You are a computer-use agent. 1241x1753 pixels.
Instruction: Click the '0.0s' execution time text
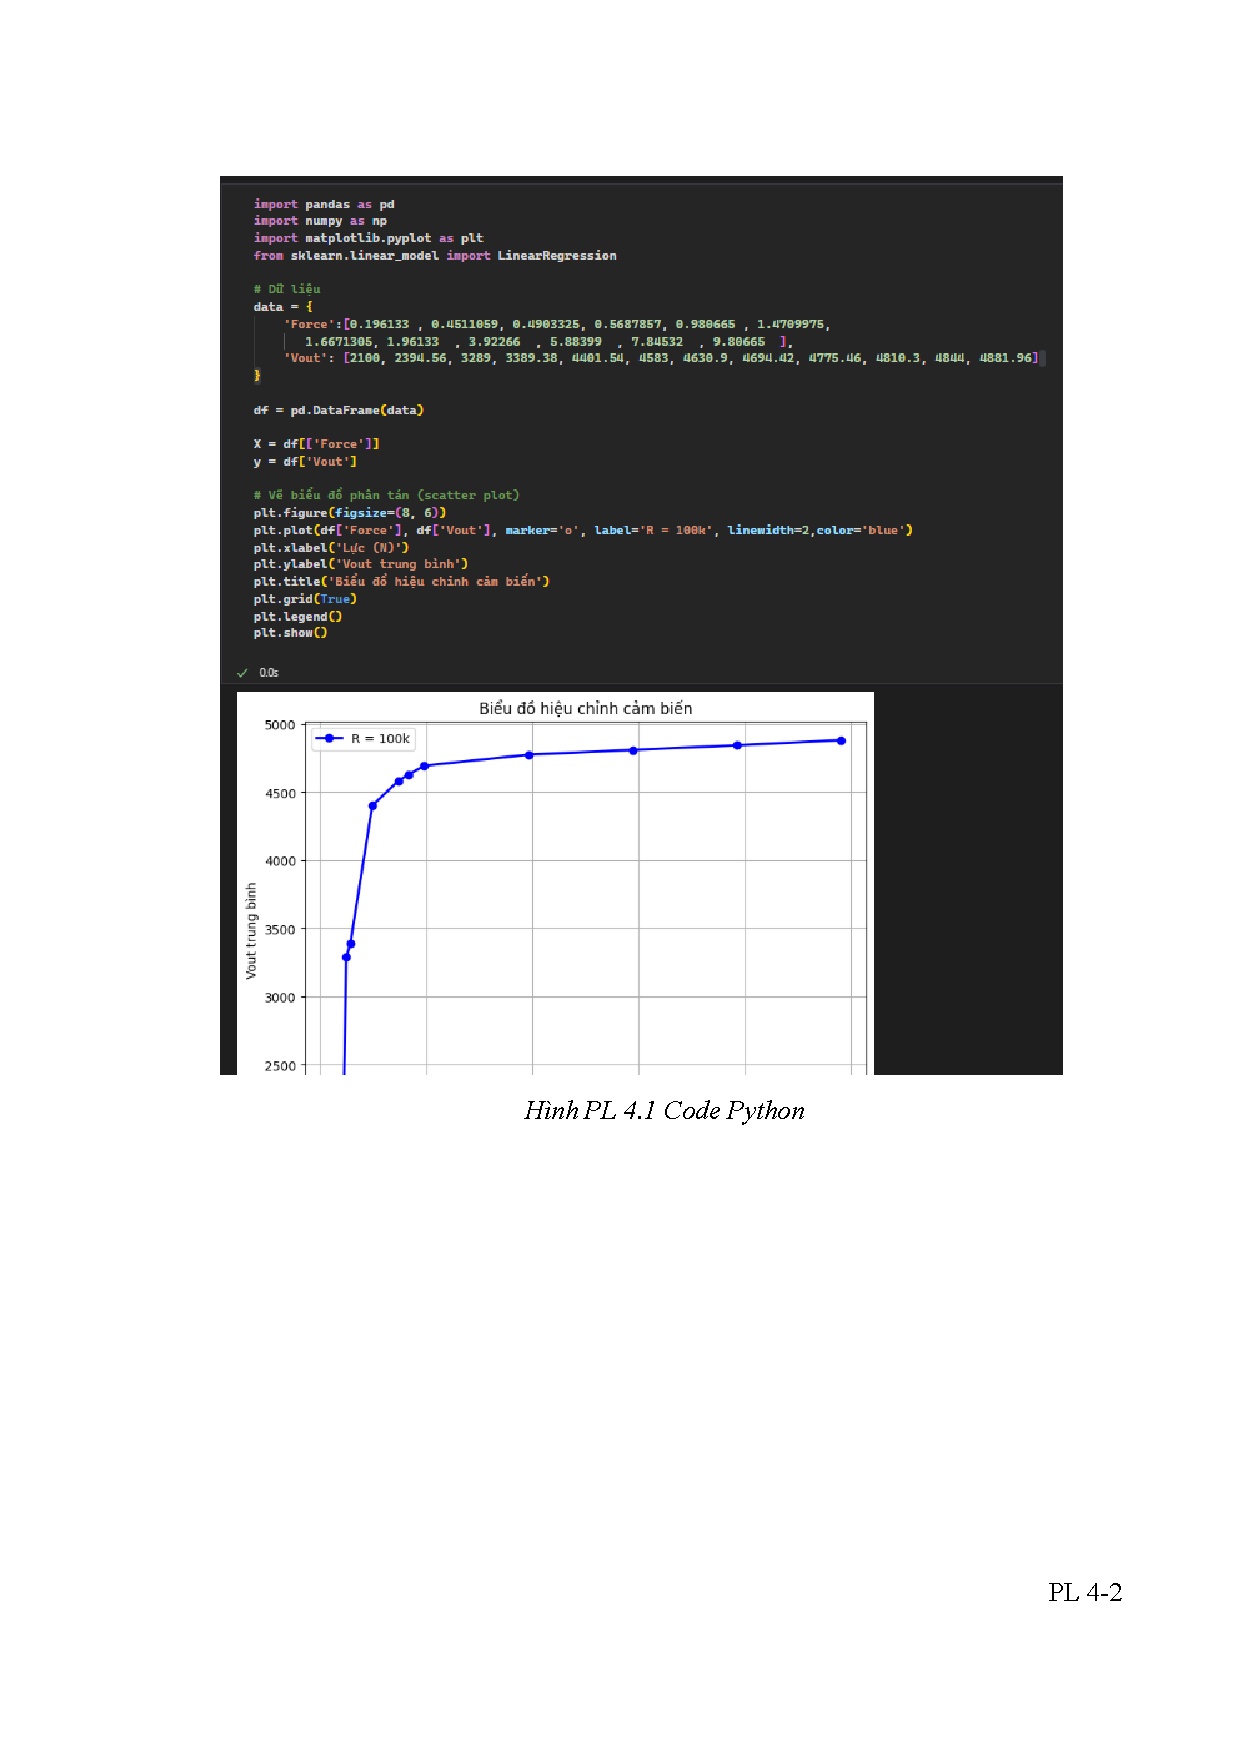click(x=269, y=673)
